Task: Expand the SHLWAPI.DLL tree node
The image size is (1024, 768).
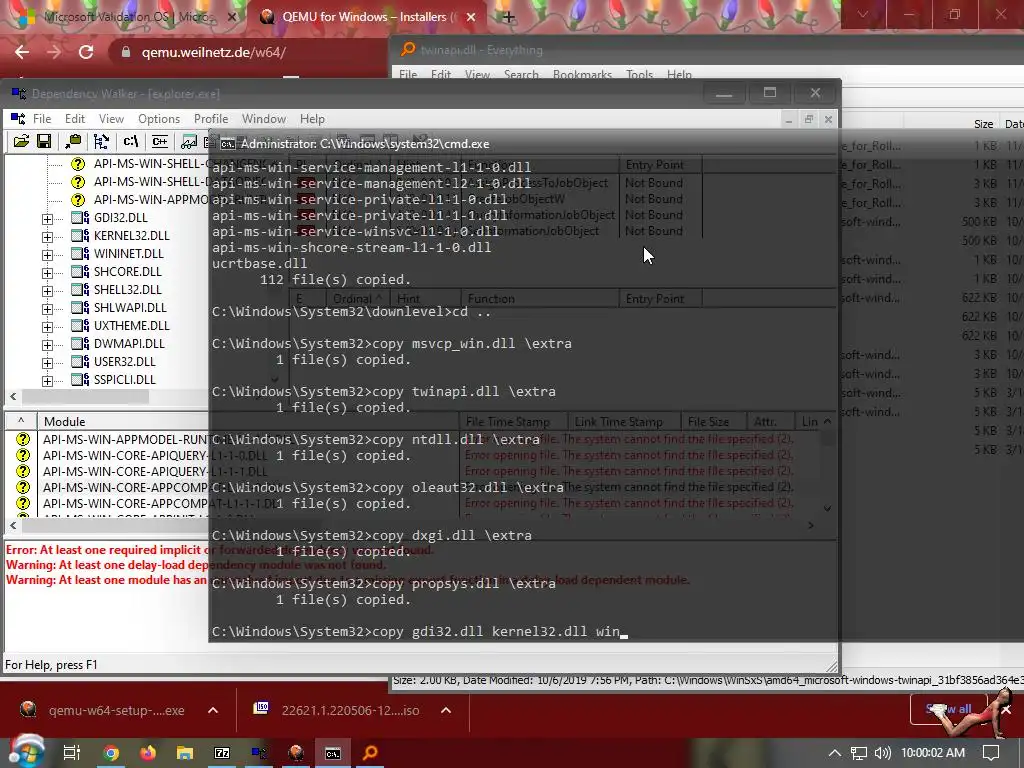Action: (x=47, y=309)
